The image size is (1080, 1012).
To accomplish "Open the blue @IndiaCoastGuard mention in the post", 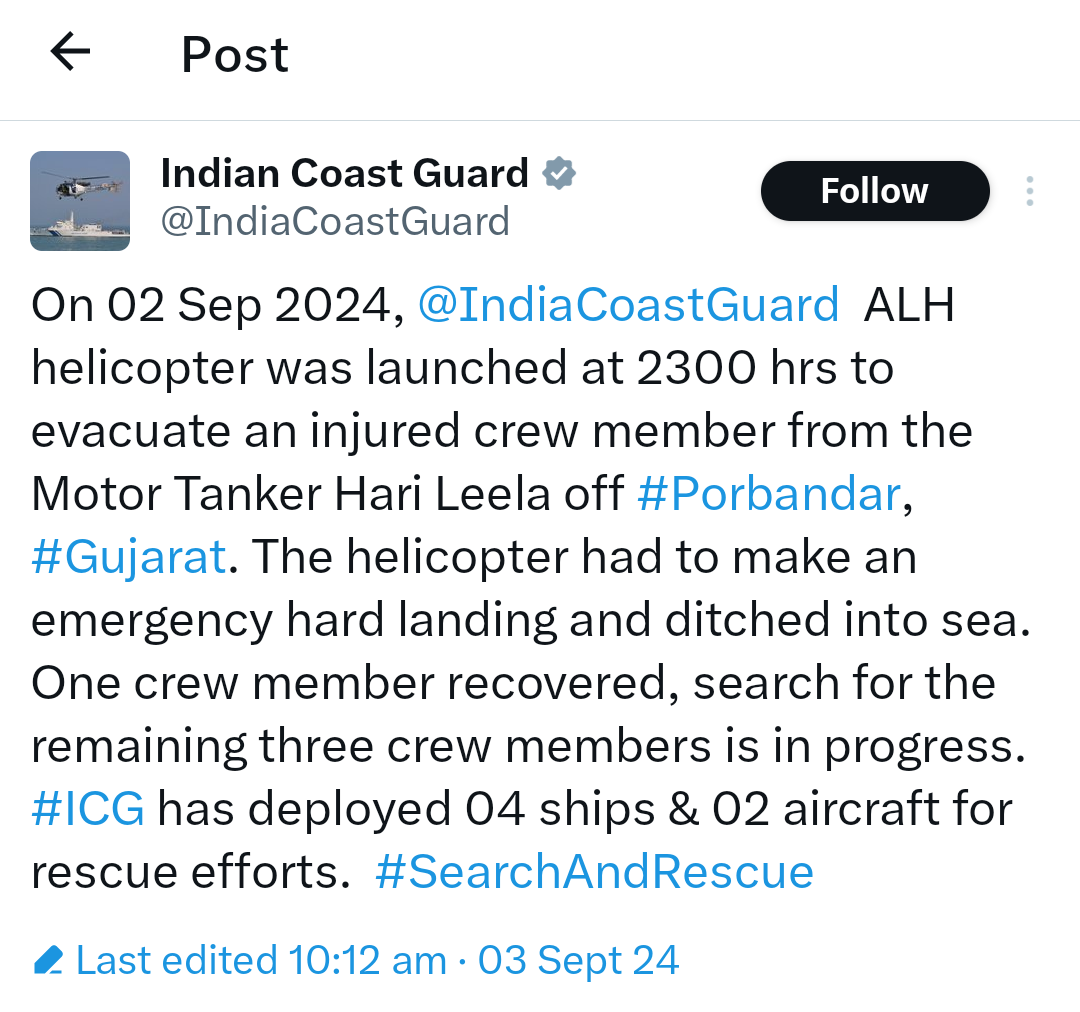I will tap(628, 305).
